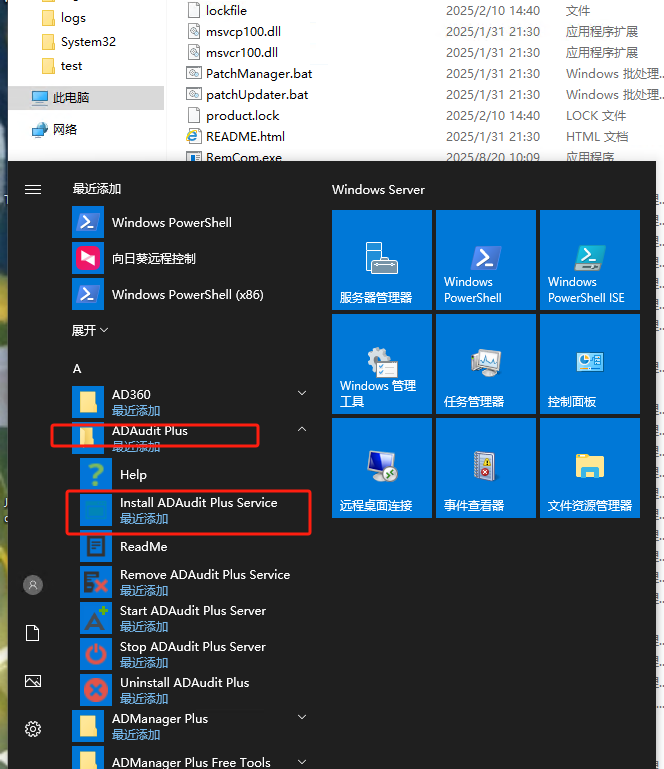Screen dimensions: 664x769
Task: Open 事件查看器 tile
Action: coord(485,468)
